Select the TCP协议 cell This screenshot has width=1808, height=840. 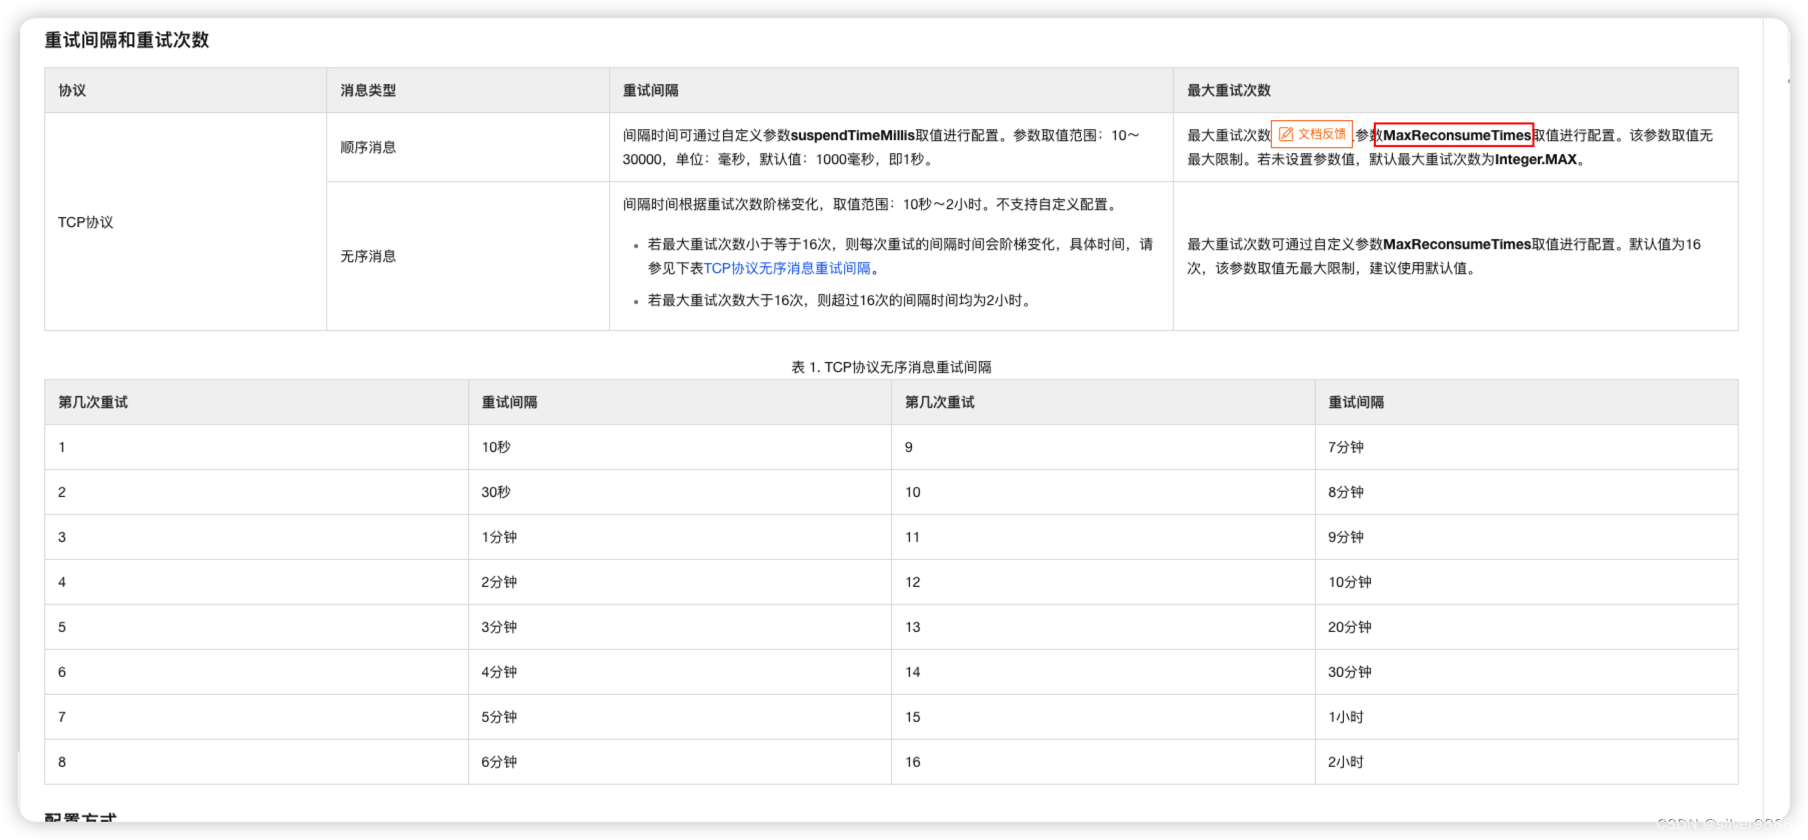[x=185, y=222]
